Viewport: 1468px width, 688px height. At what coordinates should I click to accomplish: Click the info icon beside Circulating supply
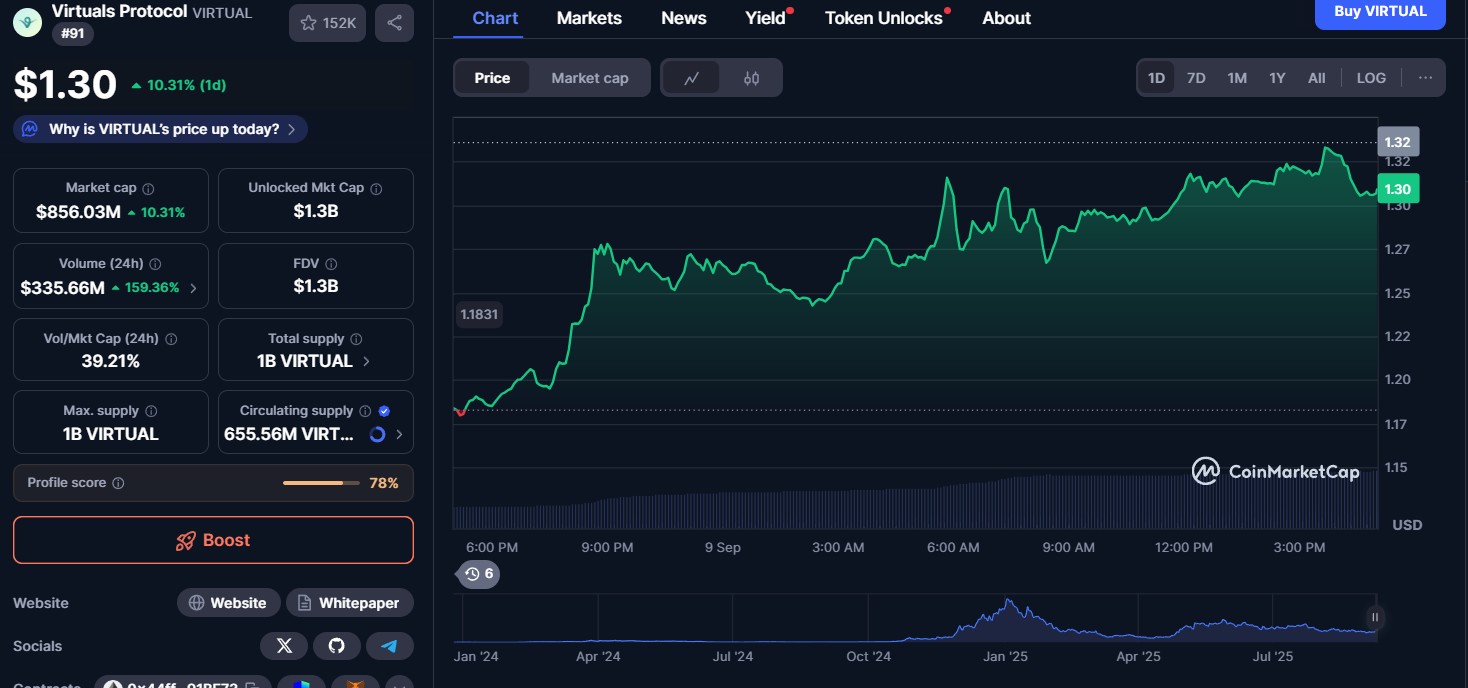(x=365, y=411)
